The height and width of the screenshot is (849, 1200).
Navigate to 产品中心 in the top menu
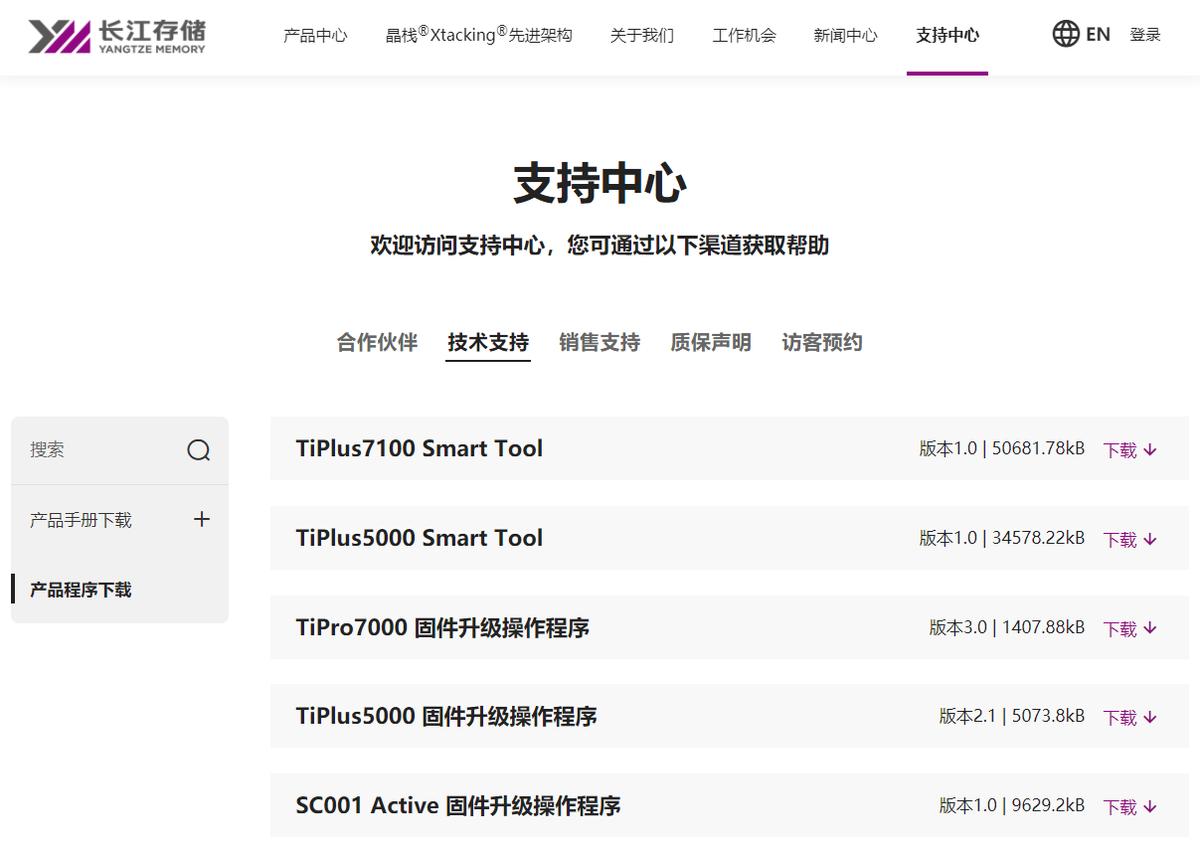(x=315, y=35)
